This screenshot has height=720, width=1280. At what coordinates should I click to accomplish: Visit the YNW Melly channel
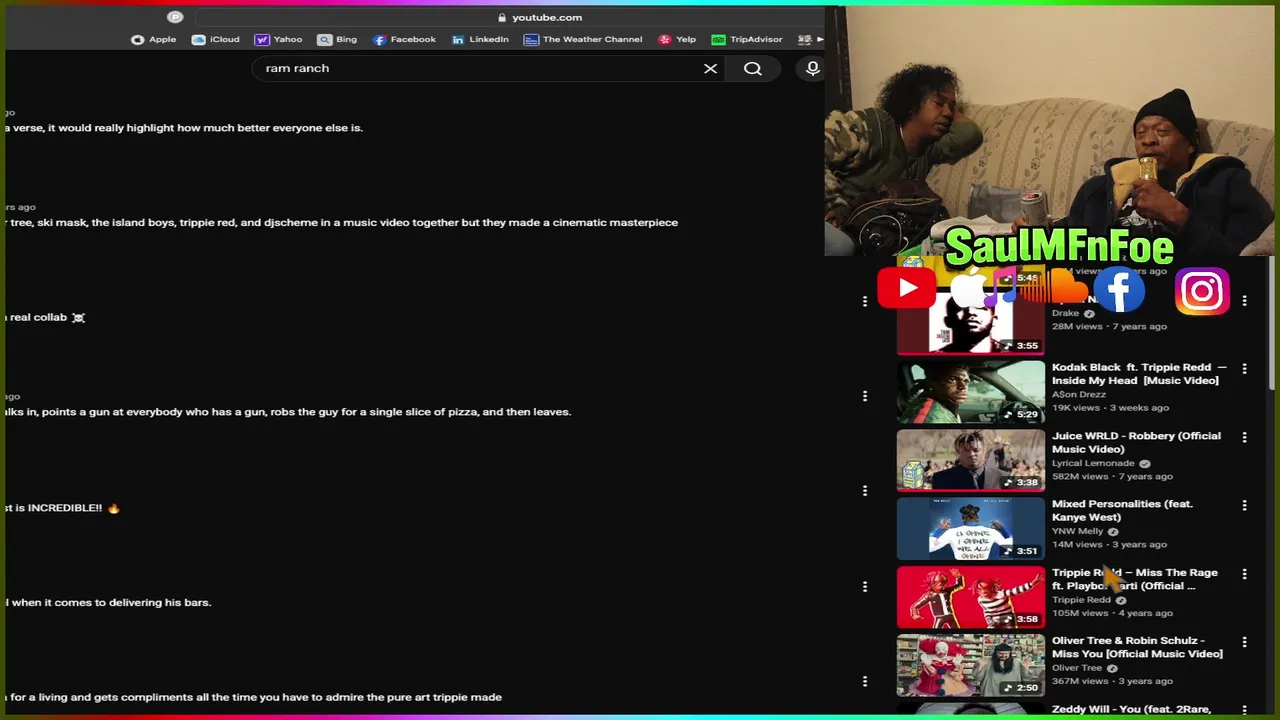click(x=1077, y=531)
